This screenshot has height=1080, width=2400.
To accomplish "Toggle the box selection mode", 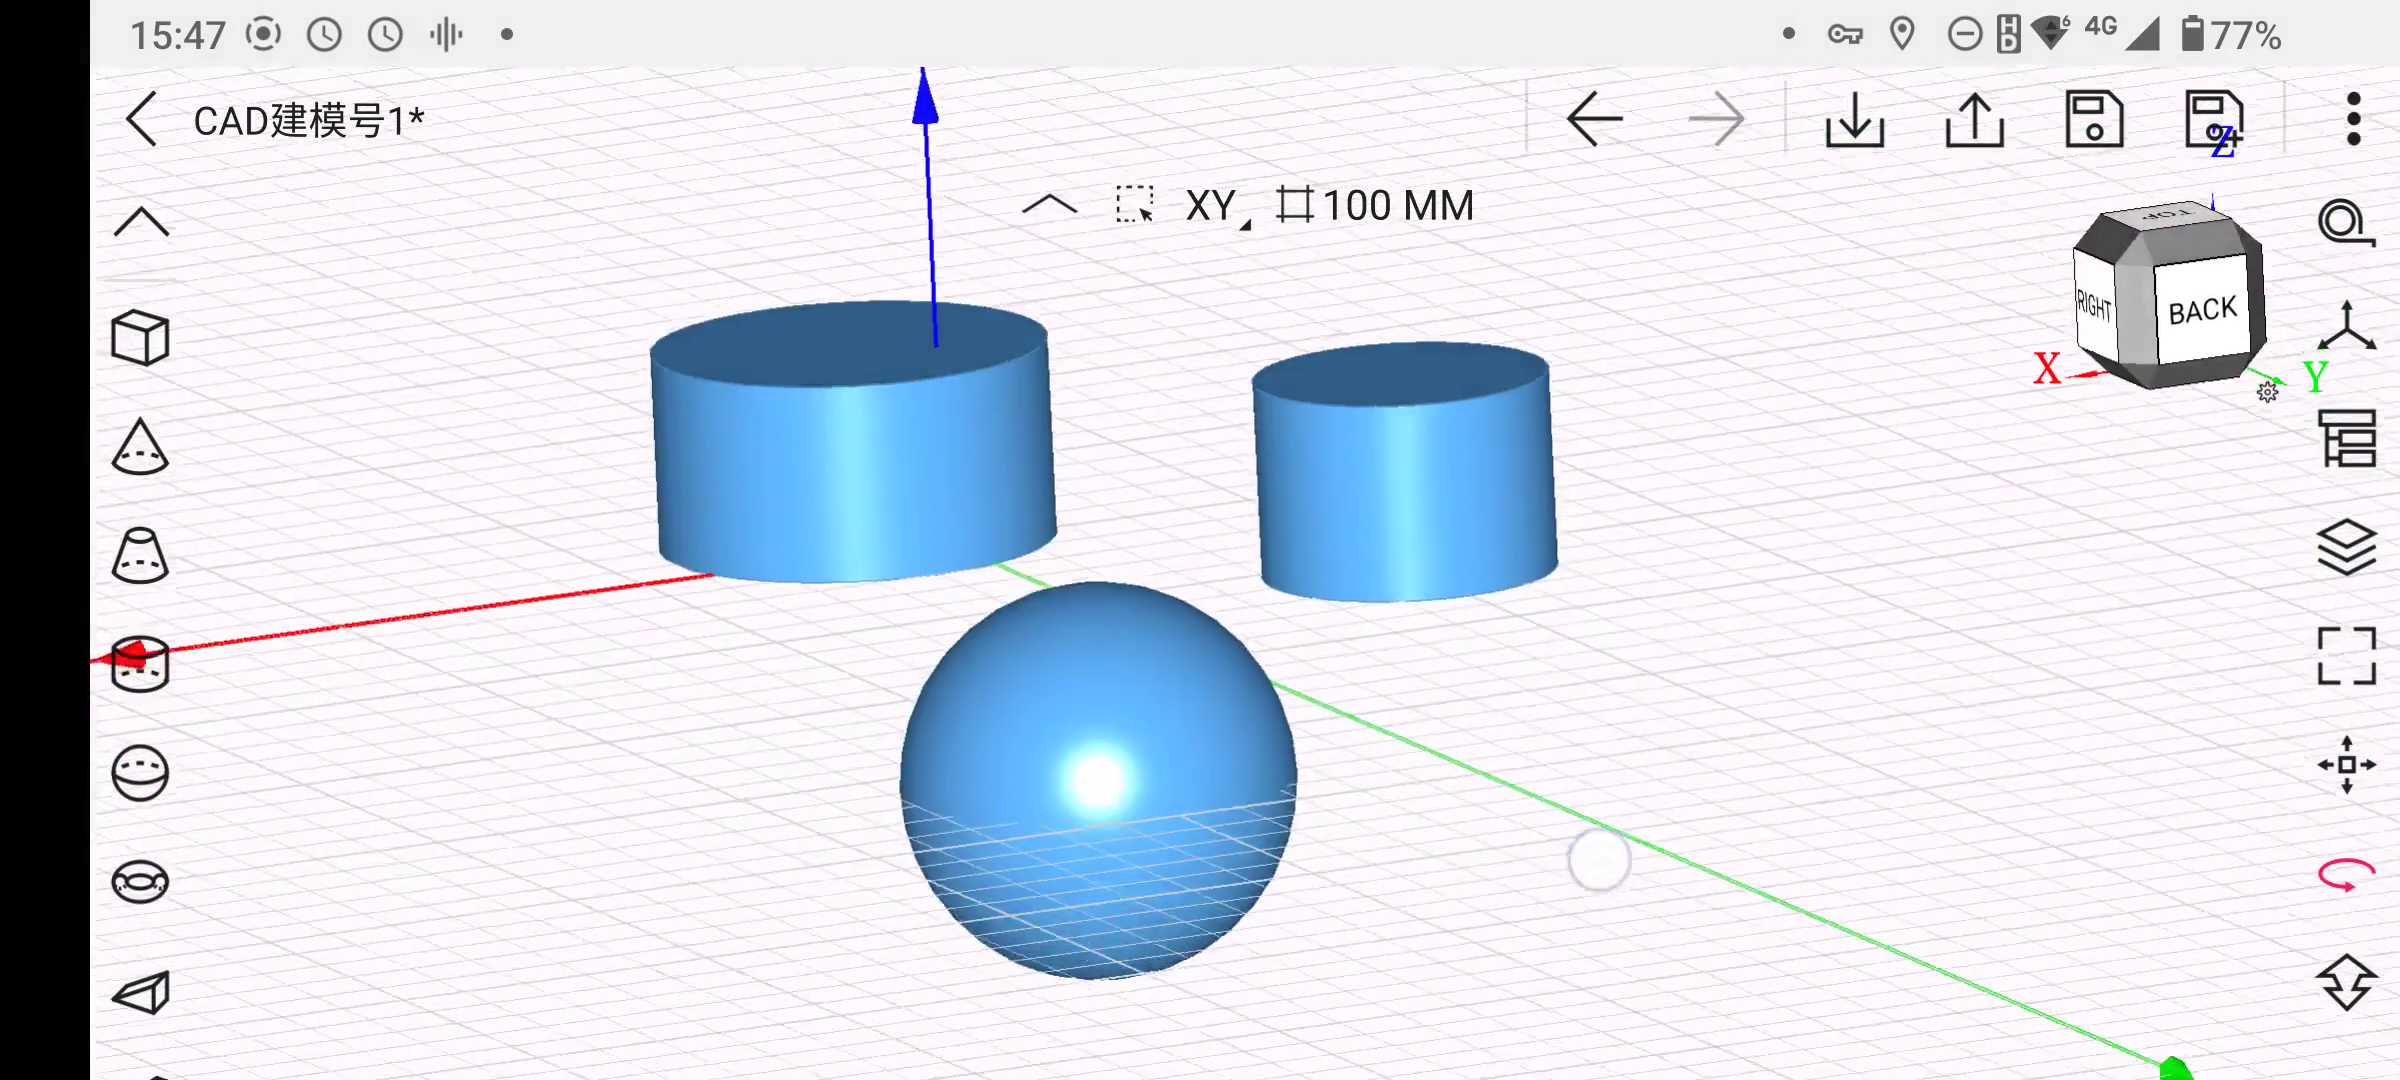I will (1134, 205).
